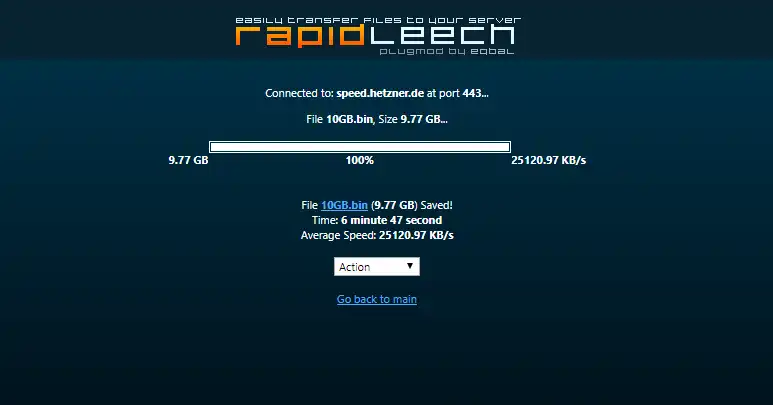Open the Action dropdown menu

click(x=377, y=267)
